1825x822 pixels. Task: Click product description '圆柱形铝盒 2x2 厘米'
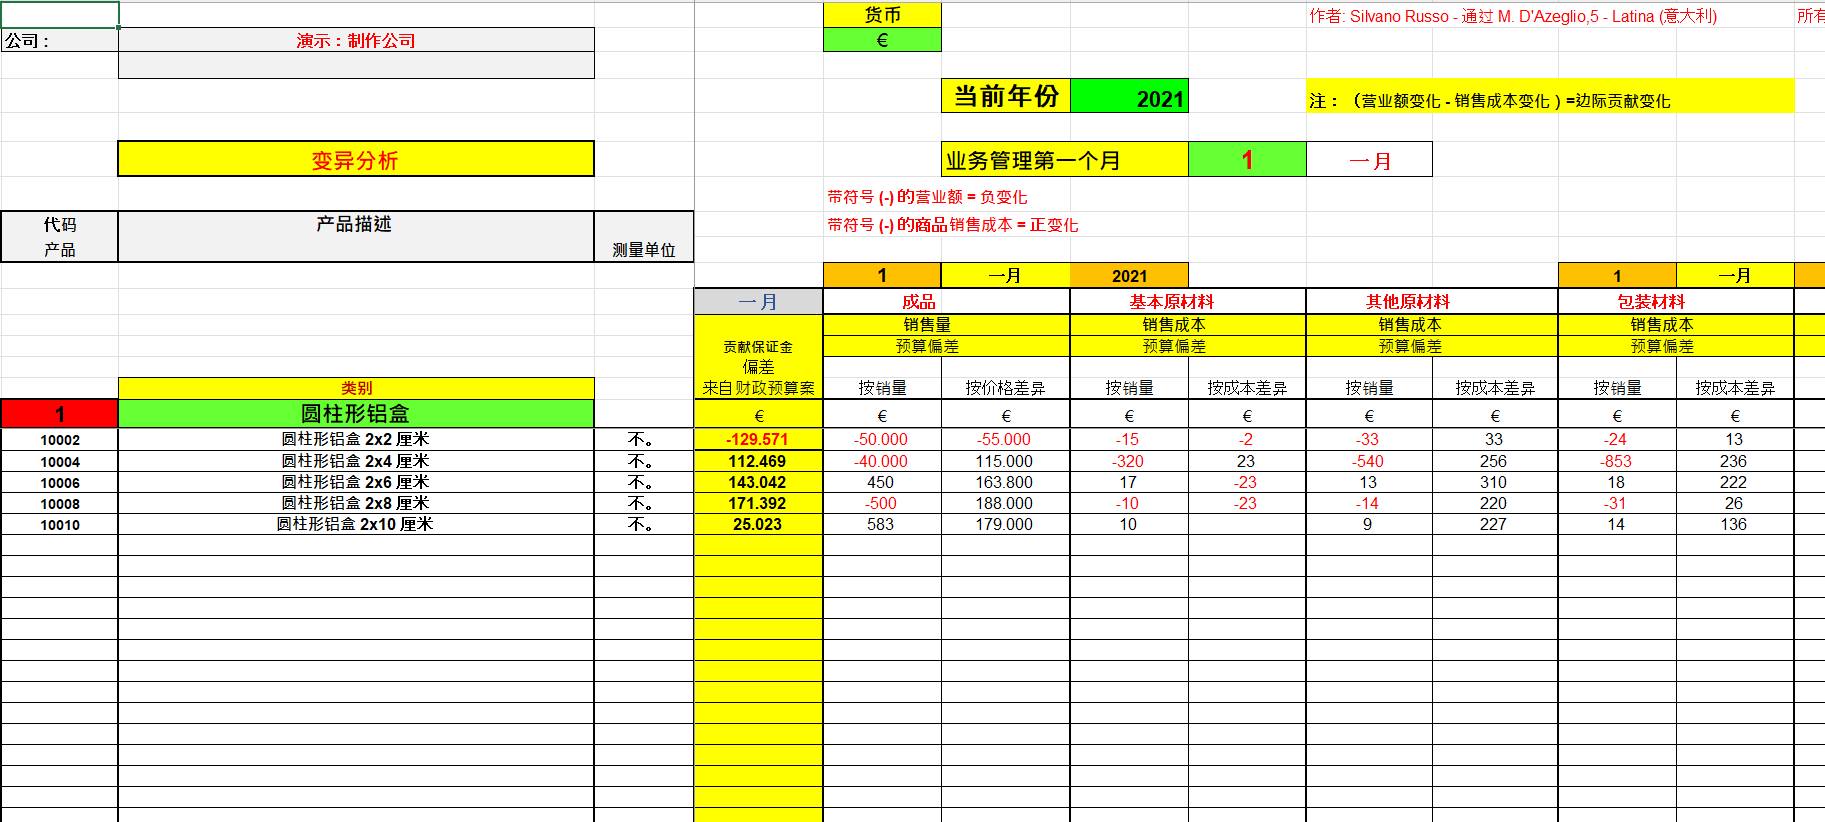pyautogui.click(x=356, y=439)
